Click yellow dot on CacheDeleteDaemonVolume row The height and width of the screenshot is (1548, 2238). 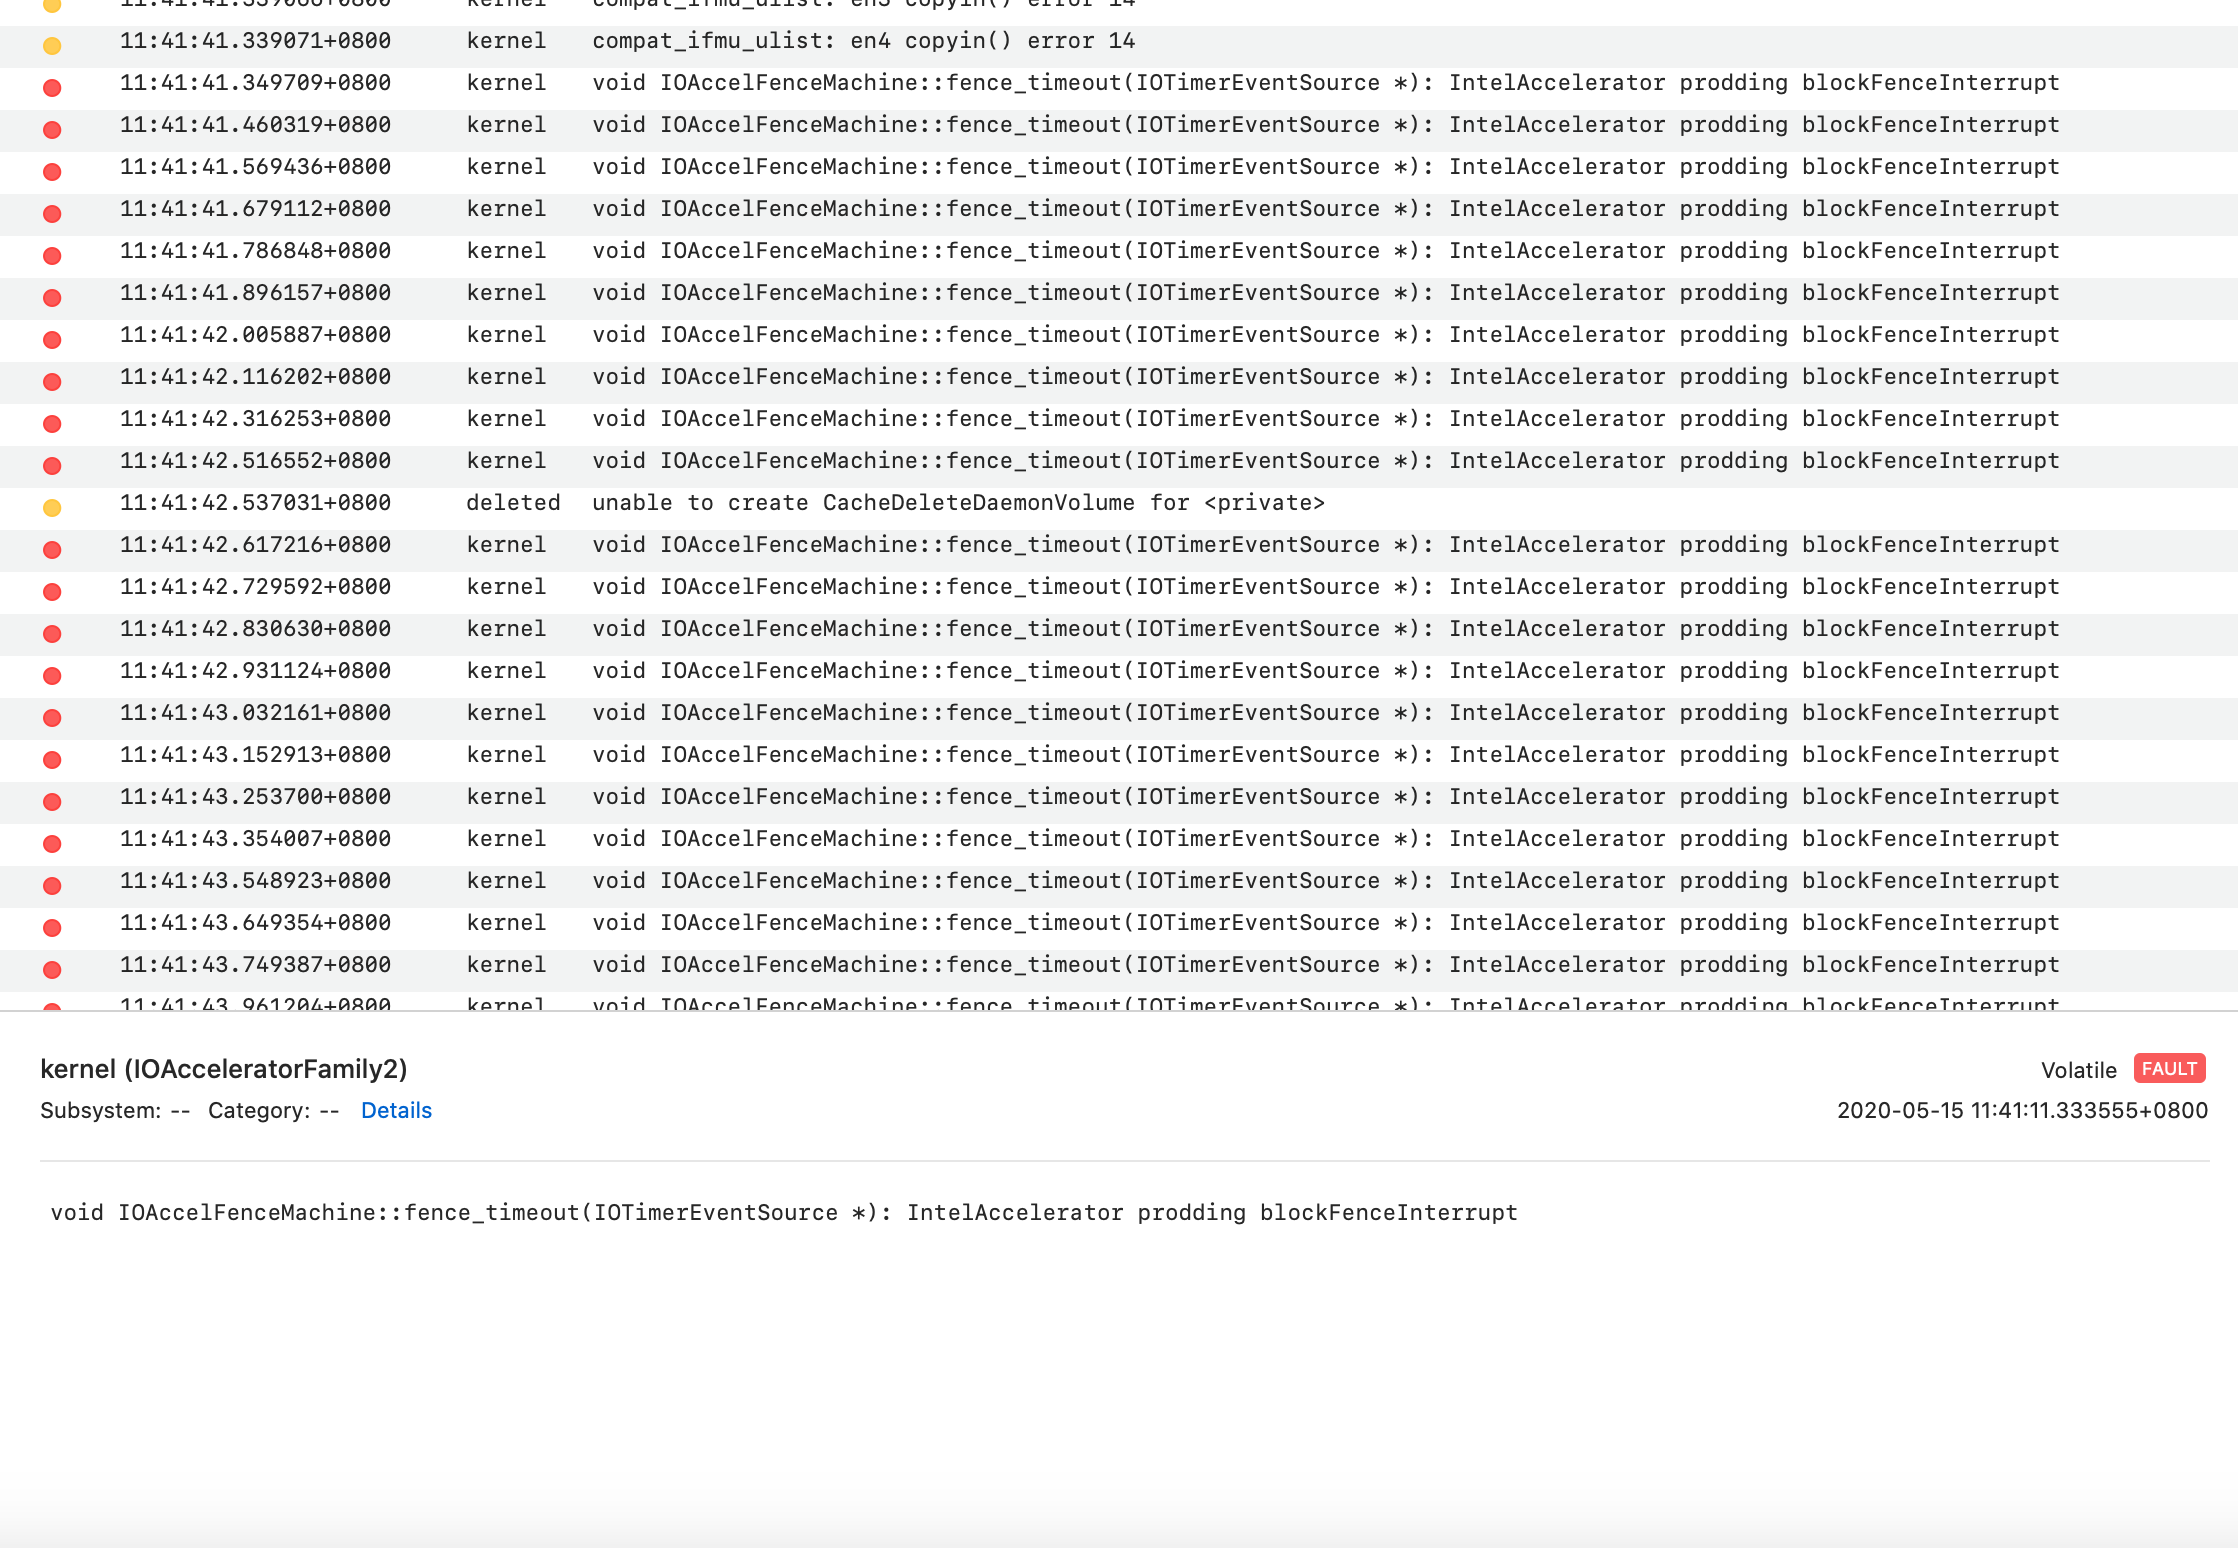(x=52, y=508)
